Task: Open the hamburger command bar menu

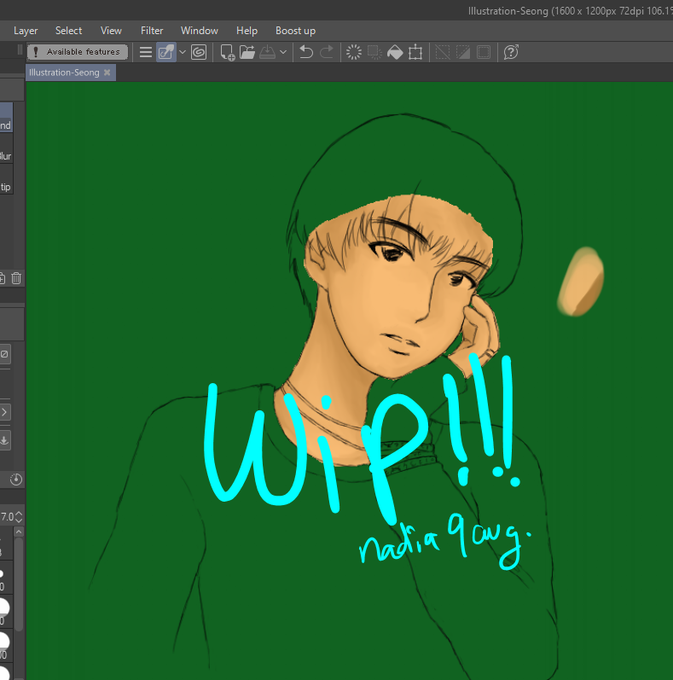Action: click(x=146, y=52)
